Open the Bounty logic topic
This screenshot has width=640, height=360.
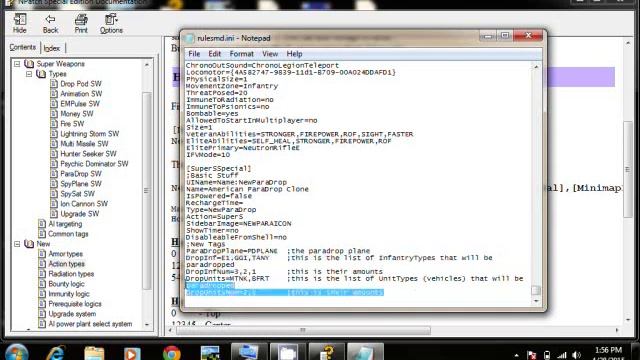coord(66,284)
